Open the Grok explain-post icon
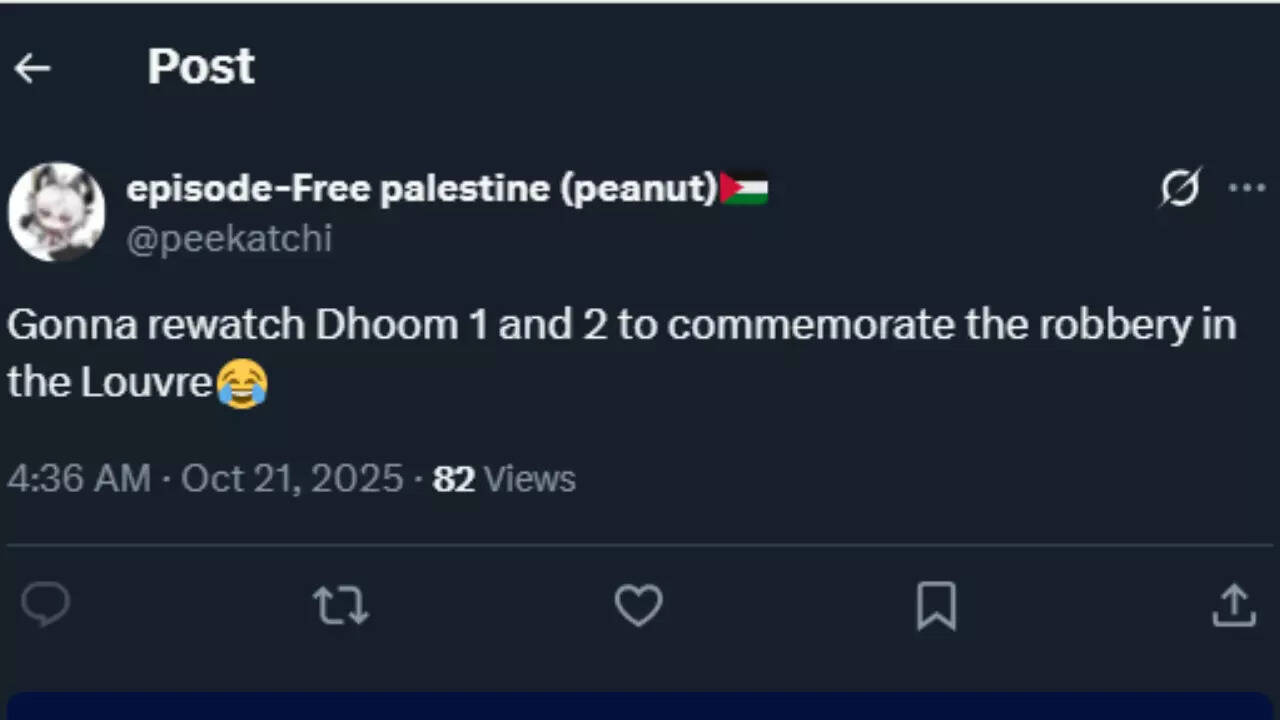 tap(1180, 187)
